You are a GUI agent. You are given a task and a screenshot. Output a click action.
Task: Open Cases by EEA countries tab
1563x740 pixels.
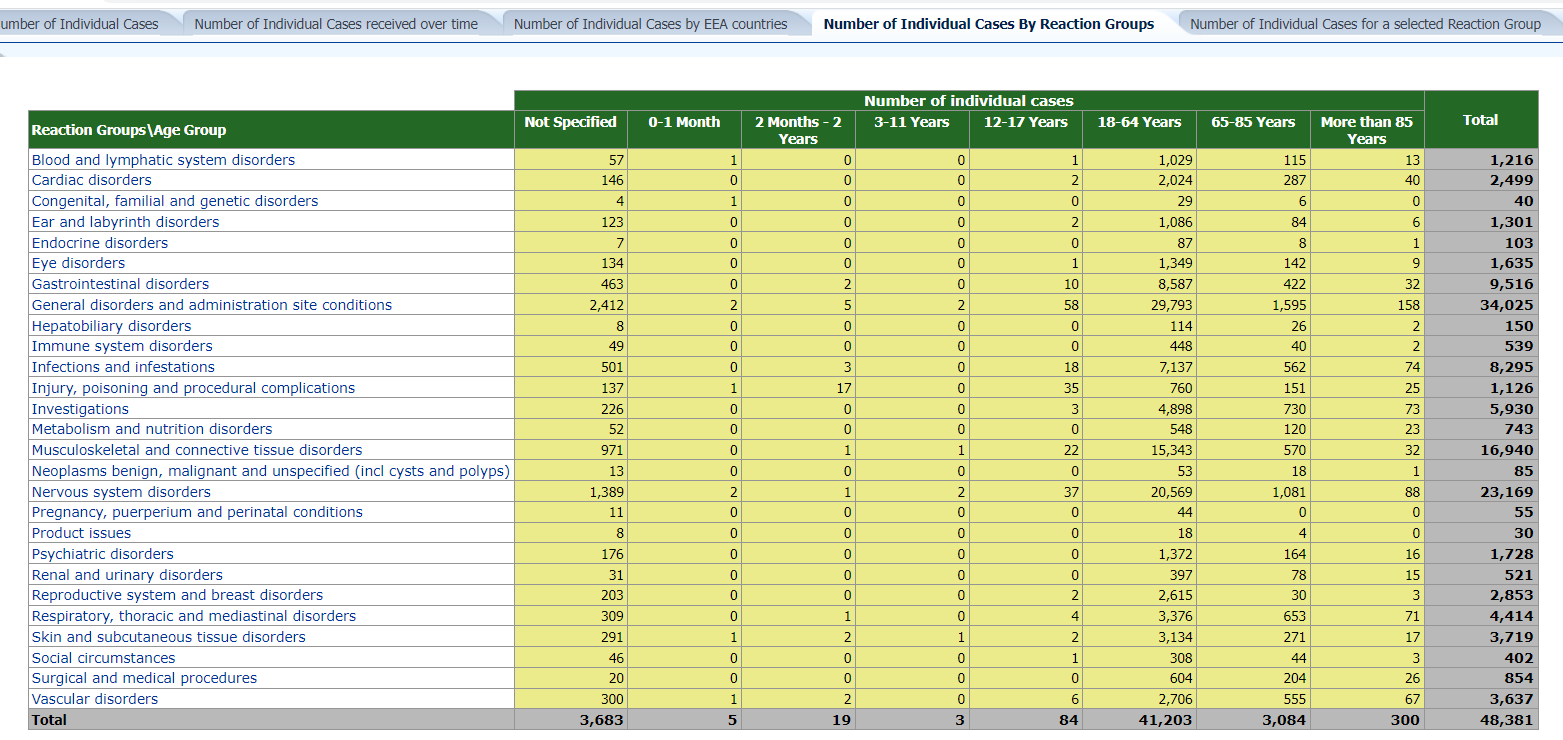pos(650,24)
